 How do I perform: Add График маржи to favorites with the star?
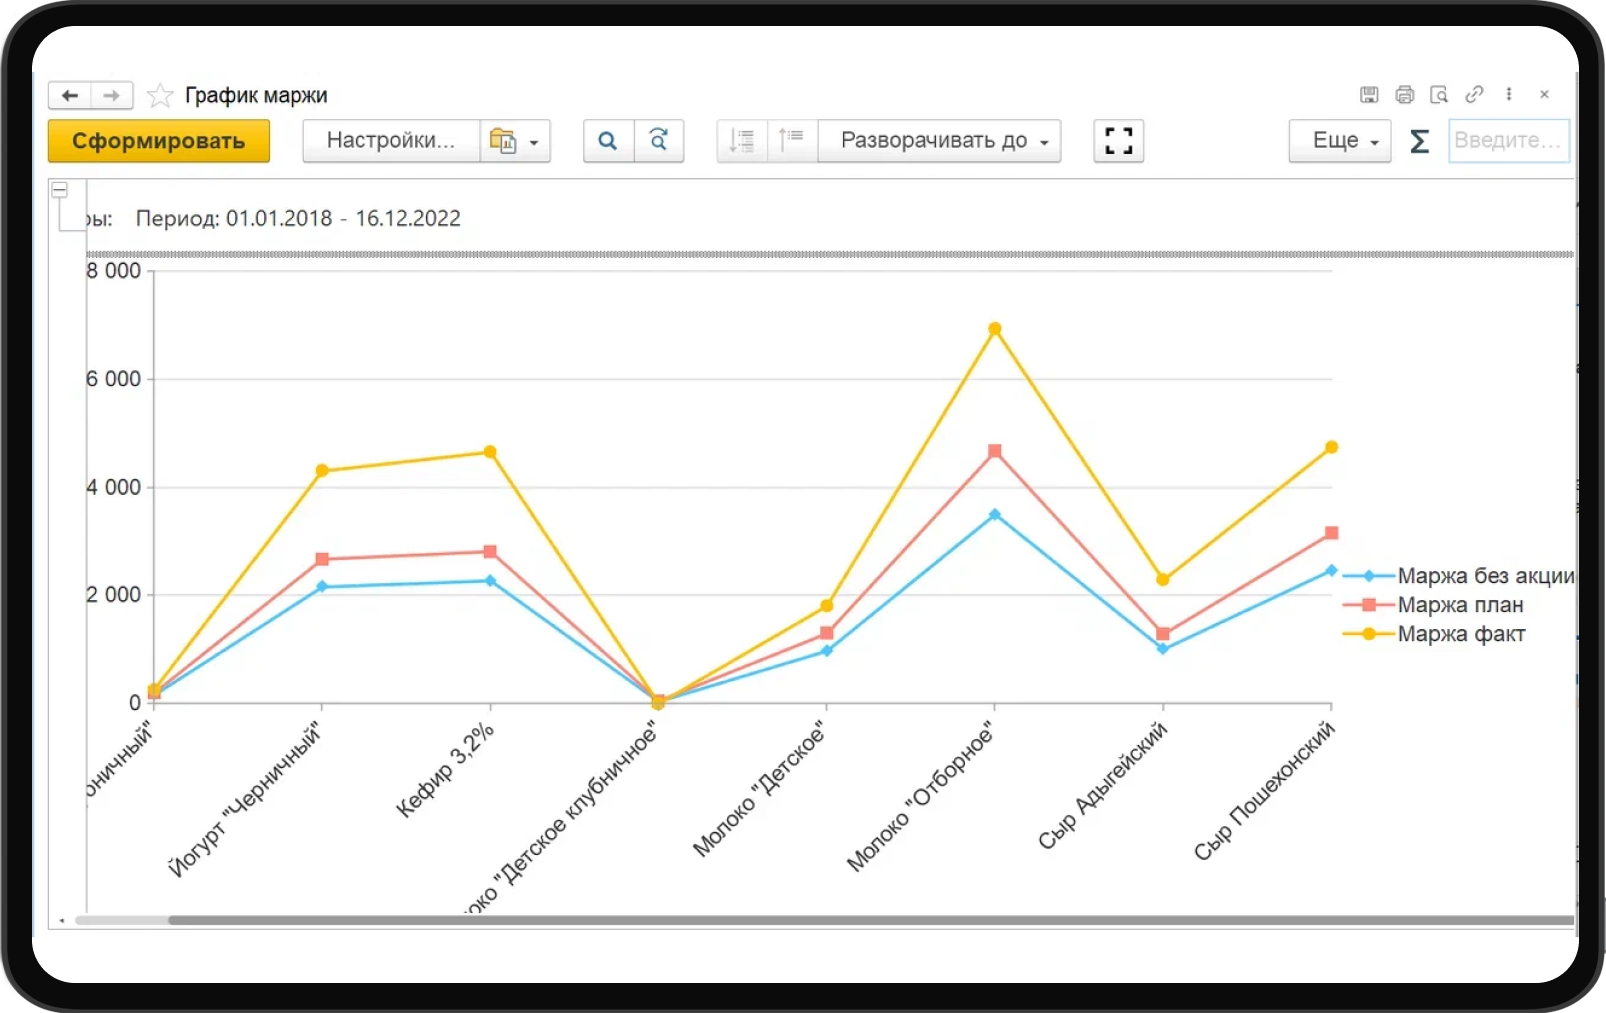click(x=160, y=95)
